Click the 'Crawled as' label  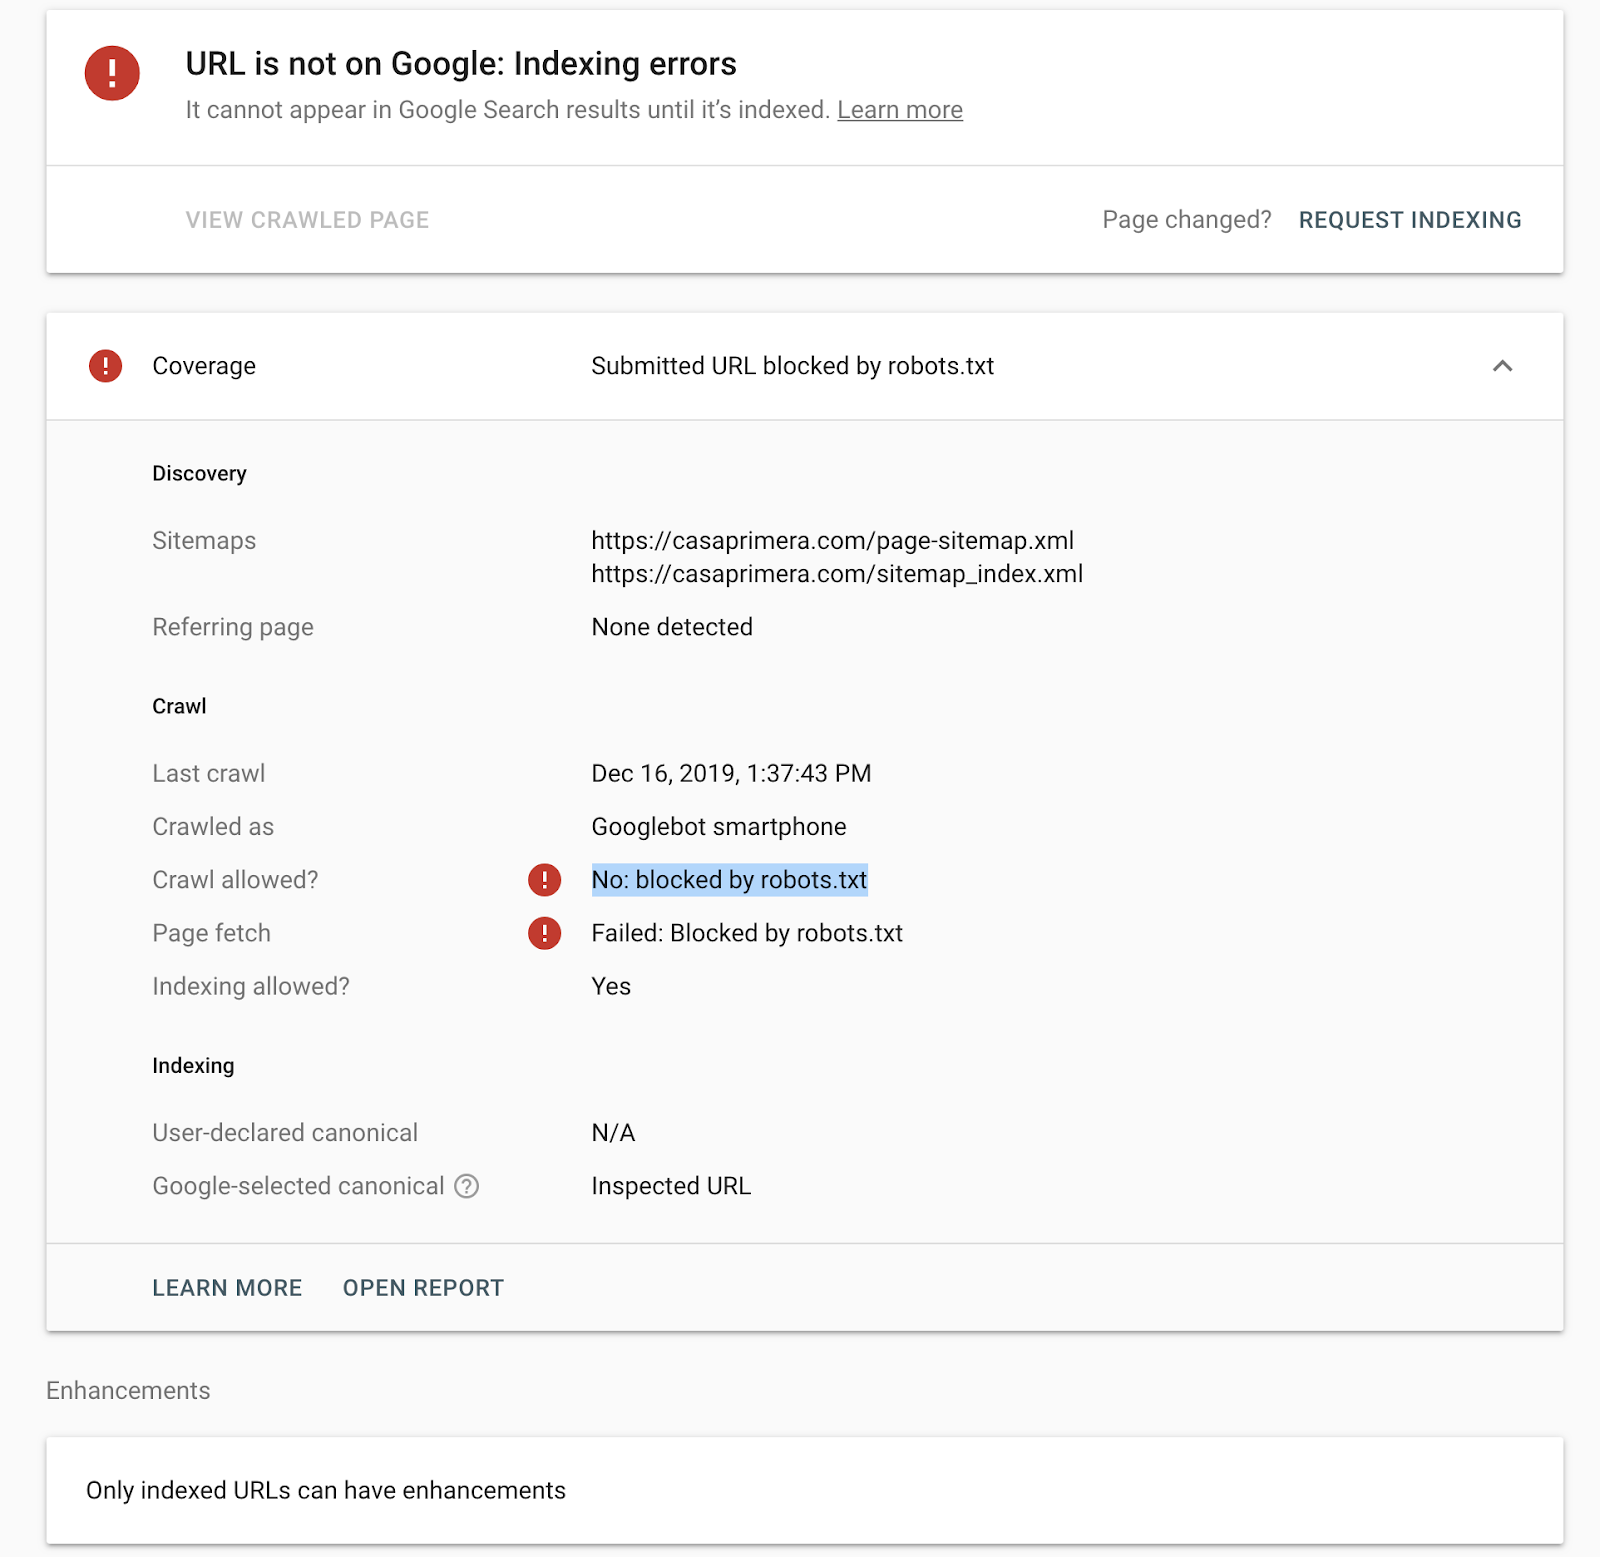(213, 827)
